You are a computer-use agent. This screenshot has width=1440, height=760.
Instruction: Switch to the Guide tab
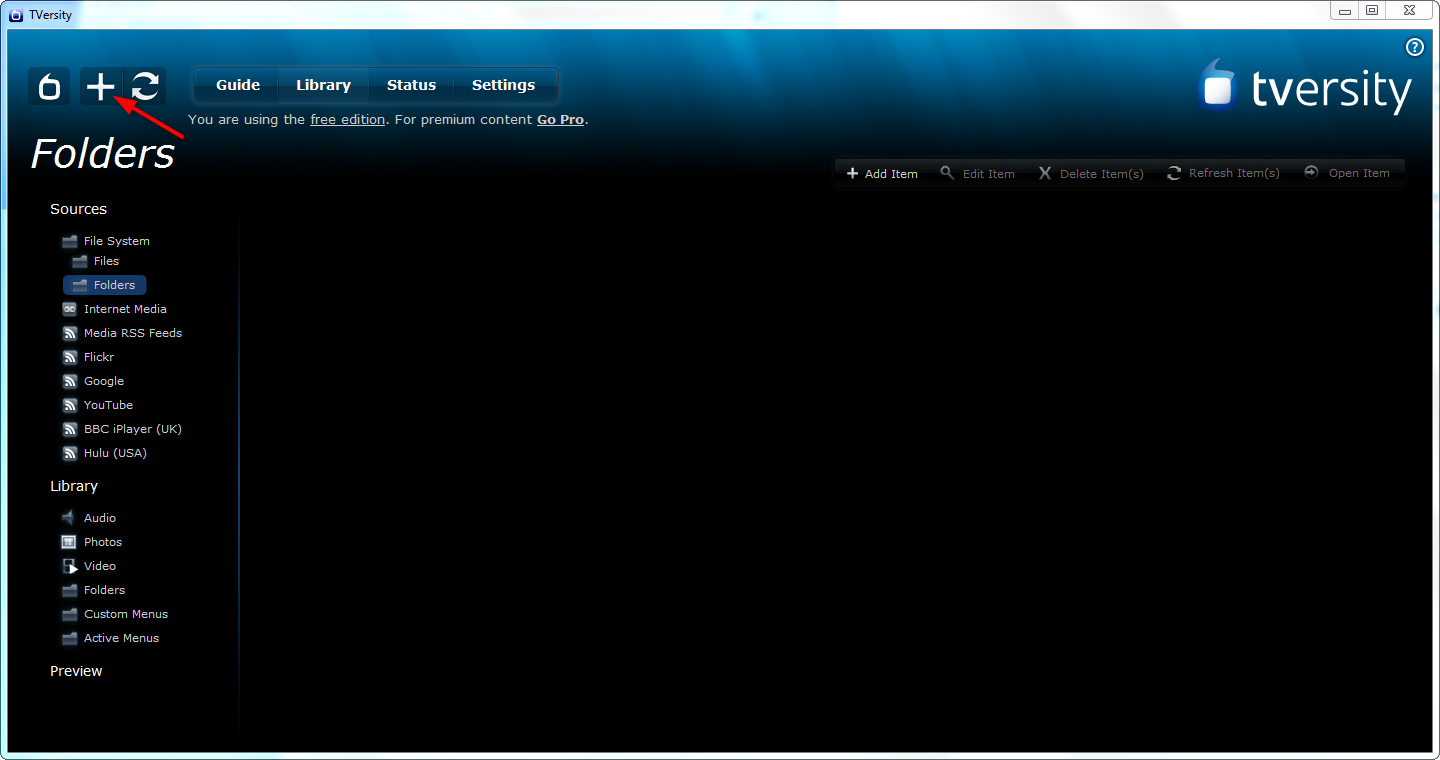coord(237,85)
